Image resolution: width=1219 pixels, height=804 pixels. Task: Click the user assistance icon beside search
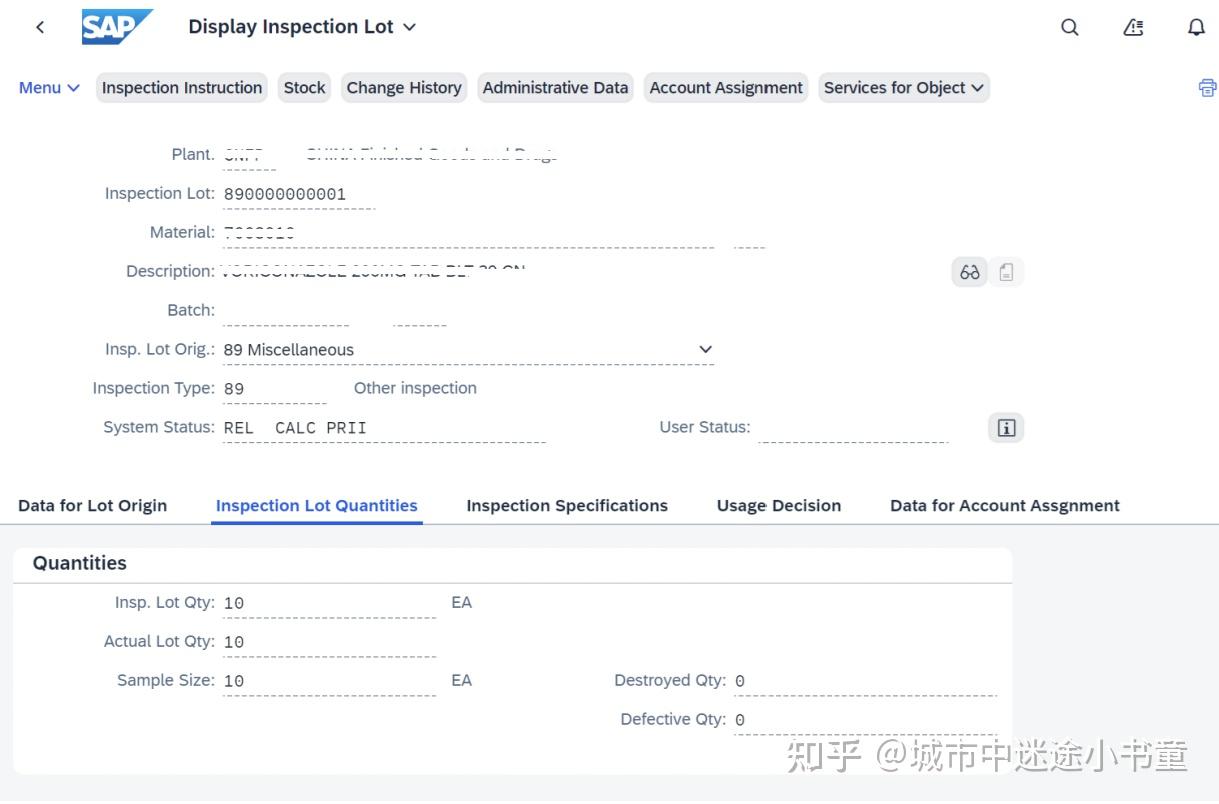point(1133,27)
